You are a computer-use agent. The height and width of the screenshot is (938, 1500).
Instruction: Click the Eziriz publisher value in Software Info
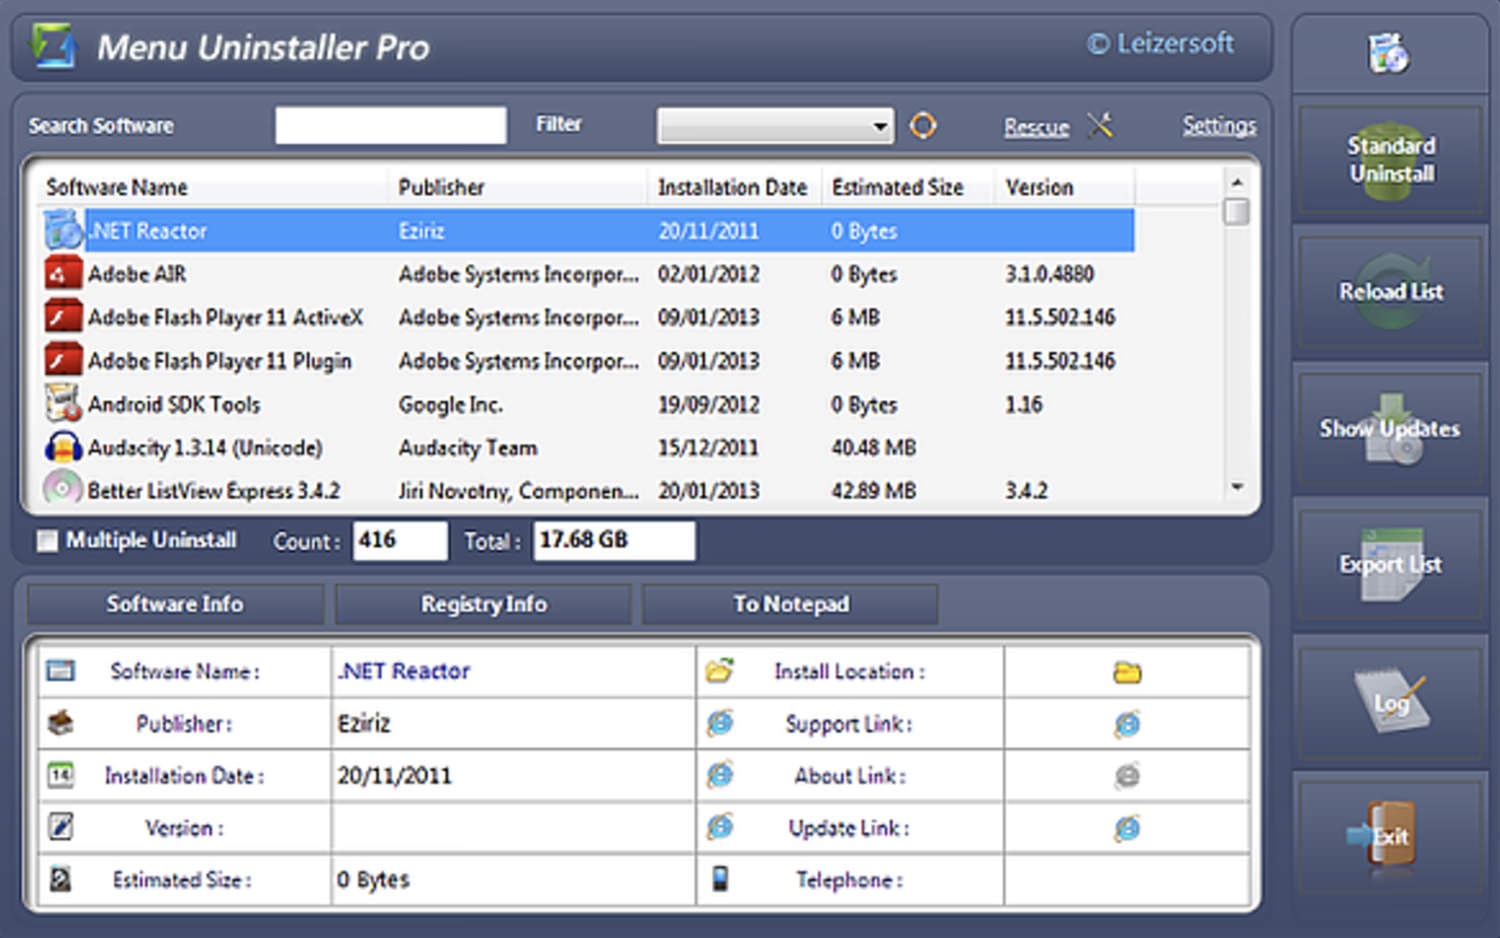click(x=364, y=723)
